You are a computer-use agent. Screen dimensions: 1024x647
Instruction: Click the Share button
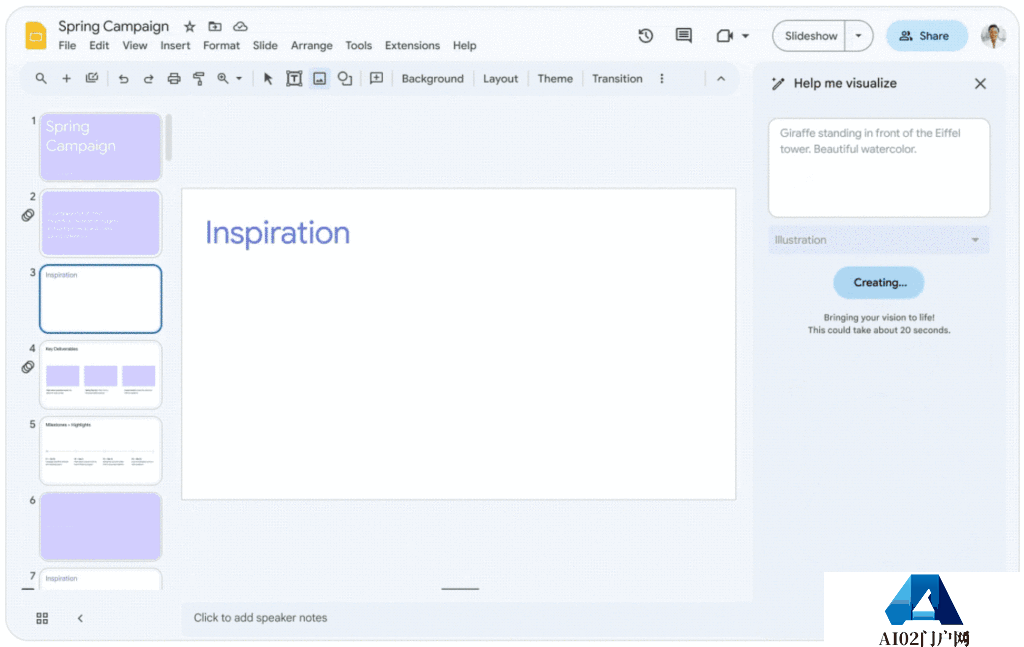click(925, 36)
